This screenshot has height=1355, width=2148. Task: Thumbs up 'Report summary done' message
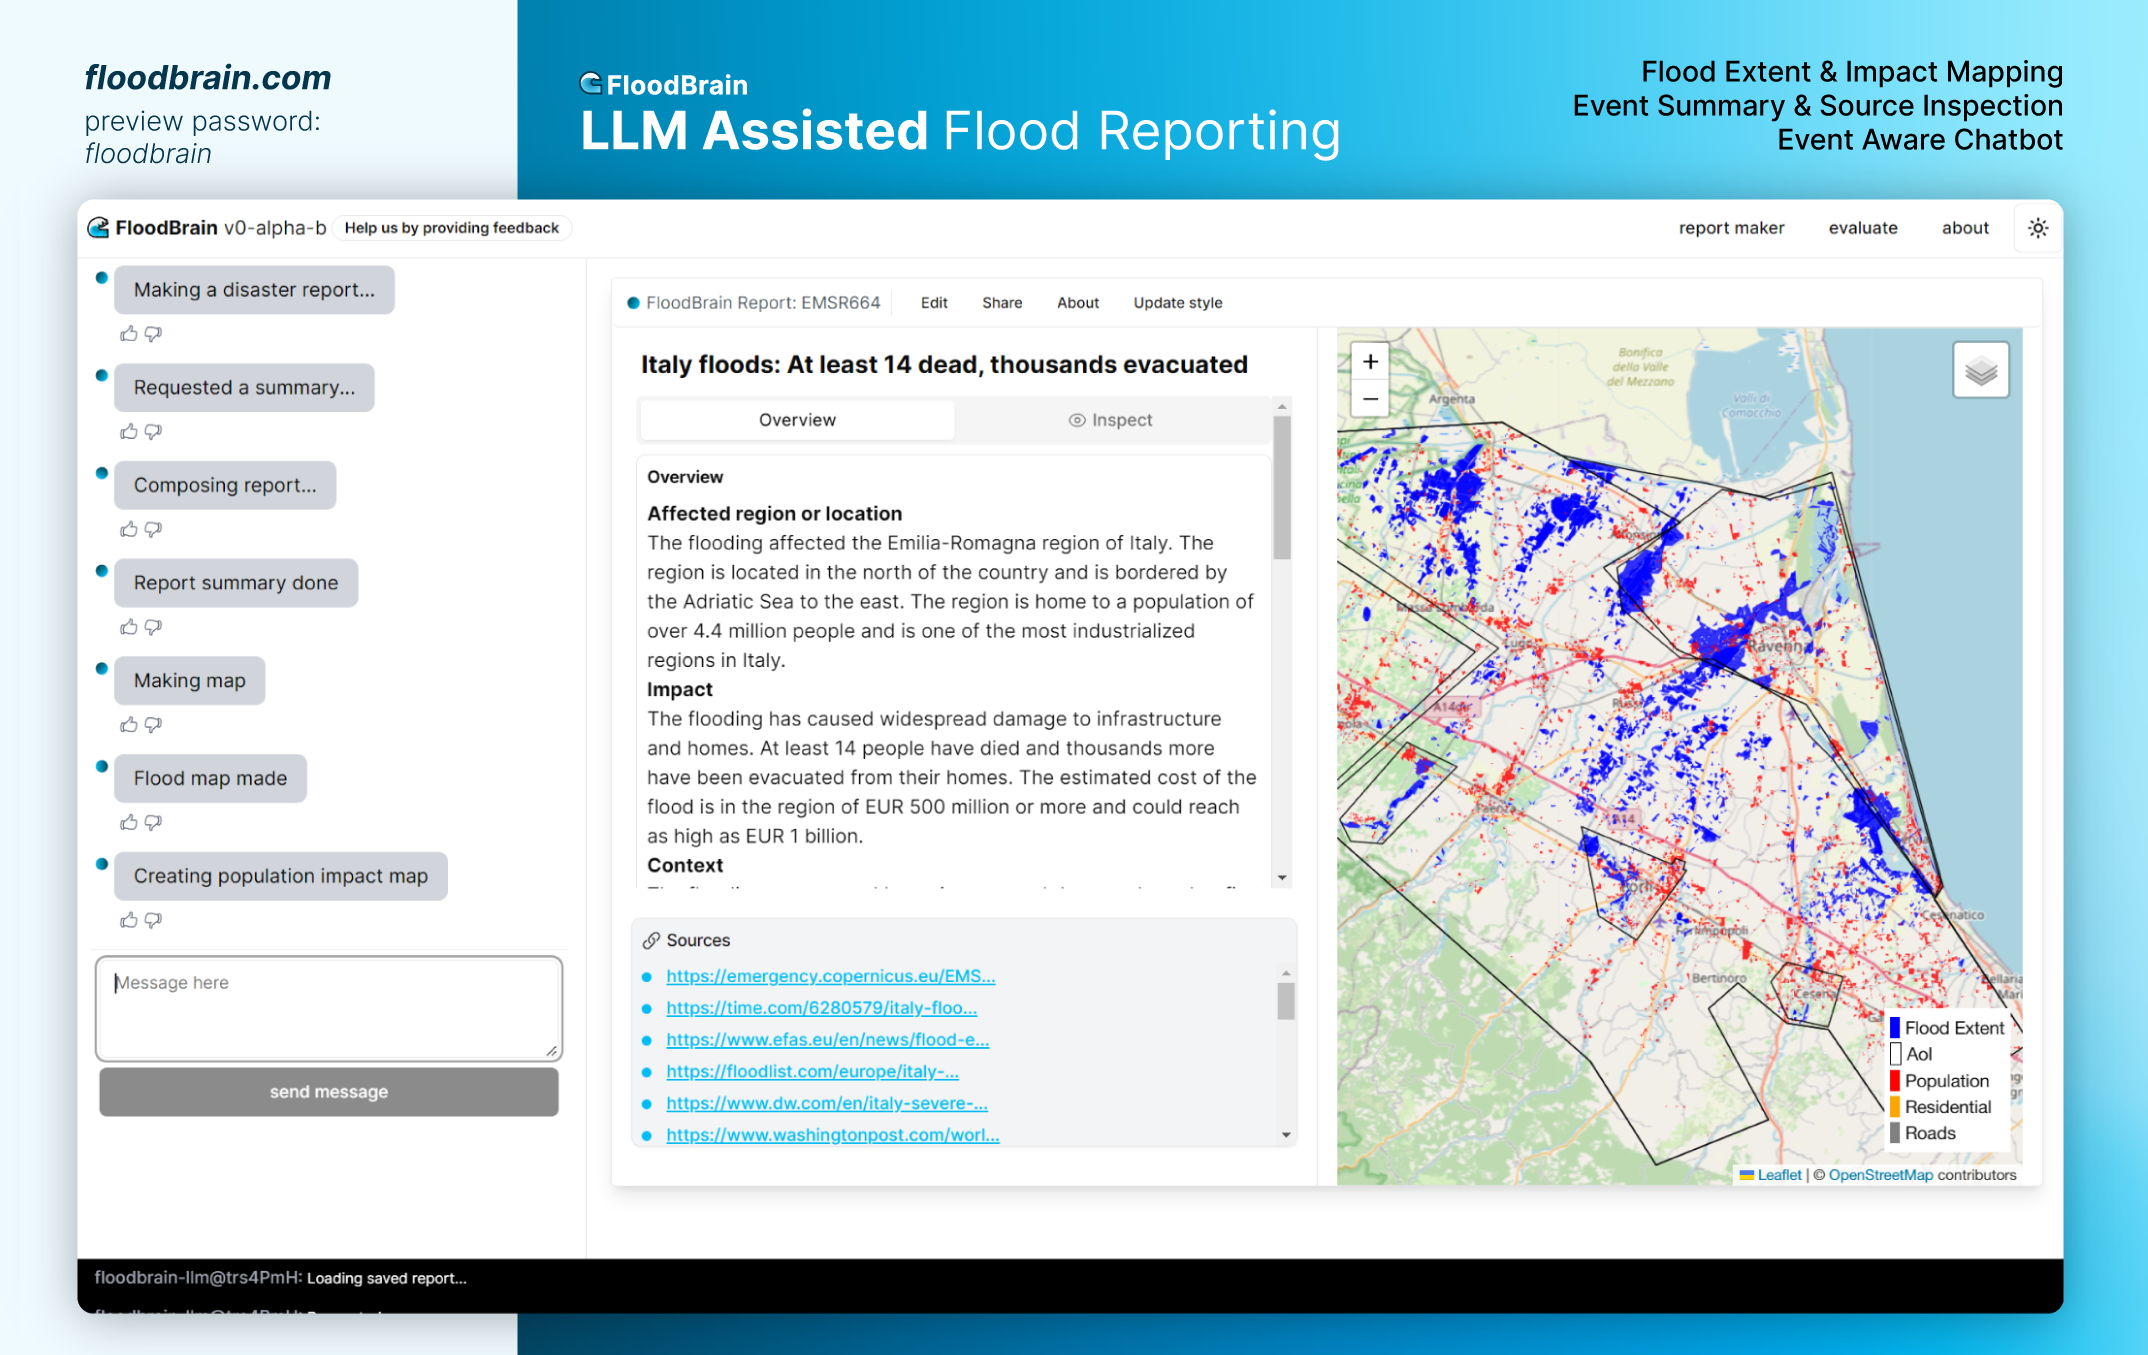[129, 627]
